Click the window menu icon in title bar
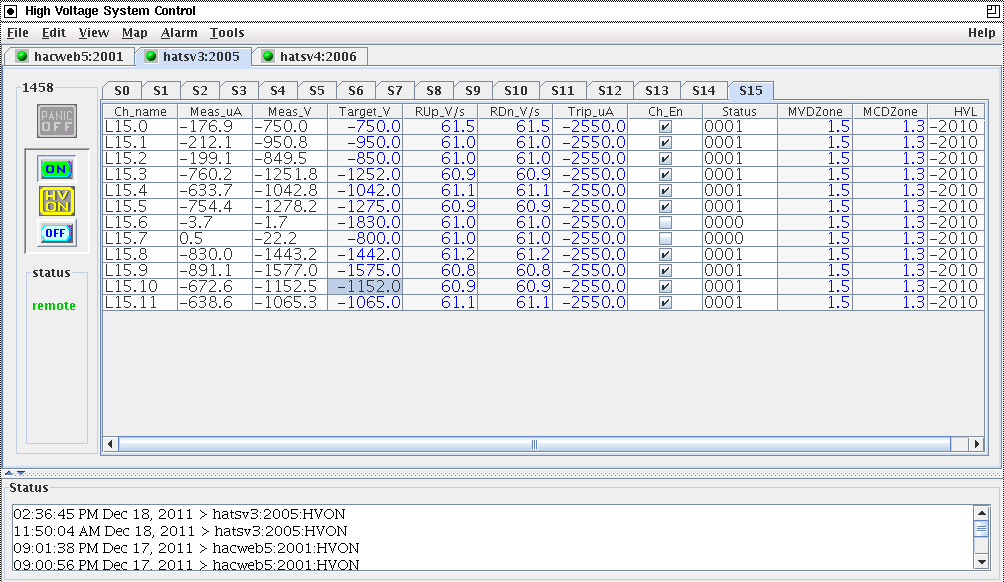The height and width of the screenshot is (582, 1004). click(x=11, y=11)
